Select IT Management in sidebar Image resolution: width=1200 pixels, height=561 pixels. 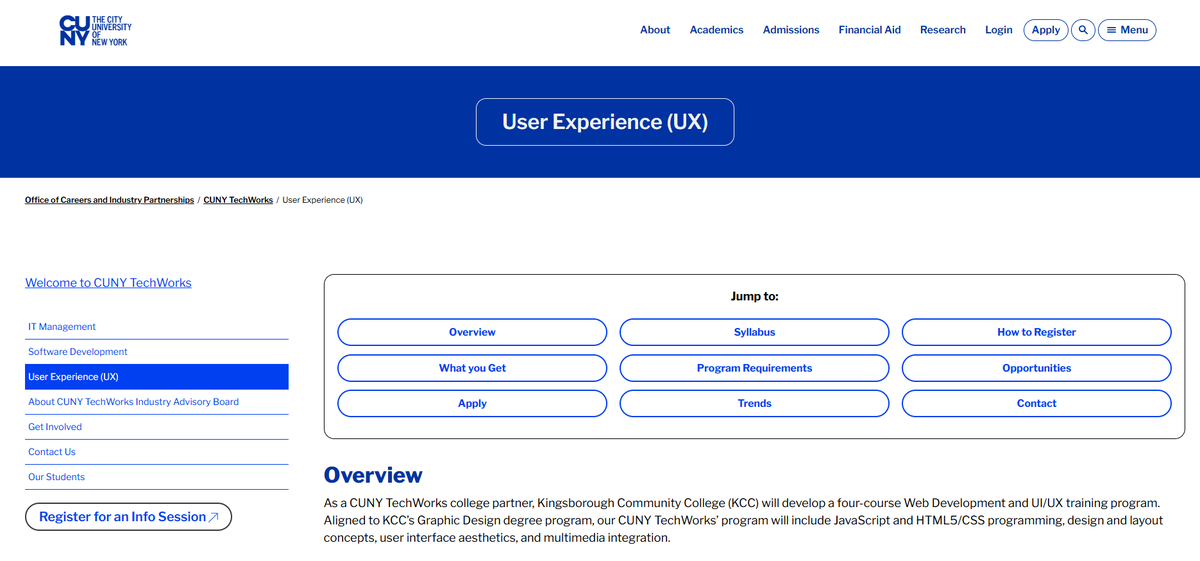pyautogui.click(x=157, y=327)
